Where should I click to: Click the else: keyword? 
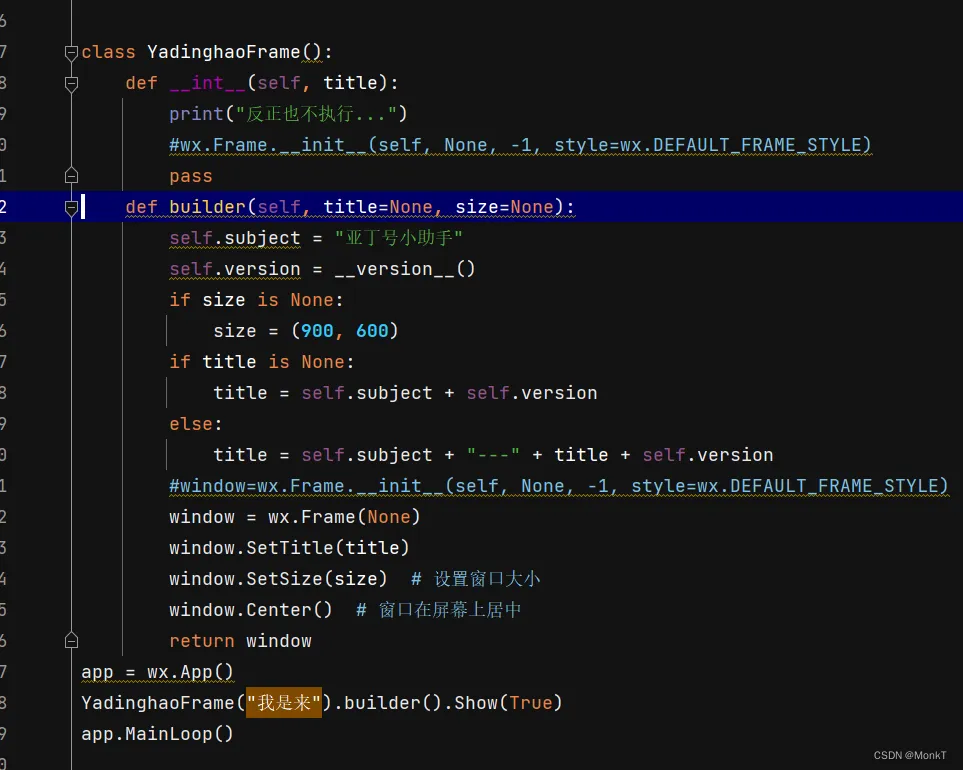click(195, 424)
